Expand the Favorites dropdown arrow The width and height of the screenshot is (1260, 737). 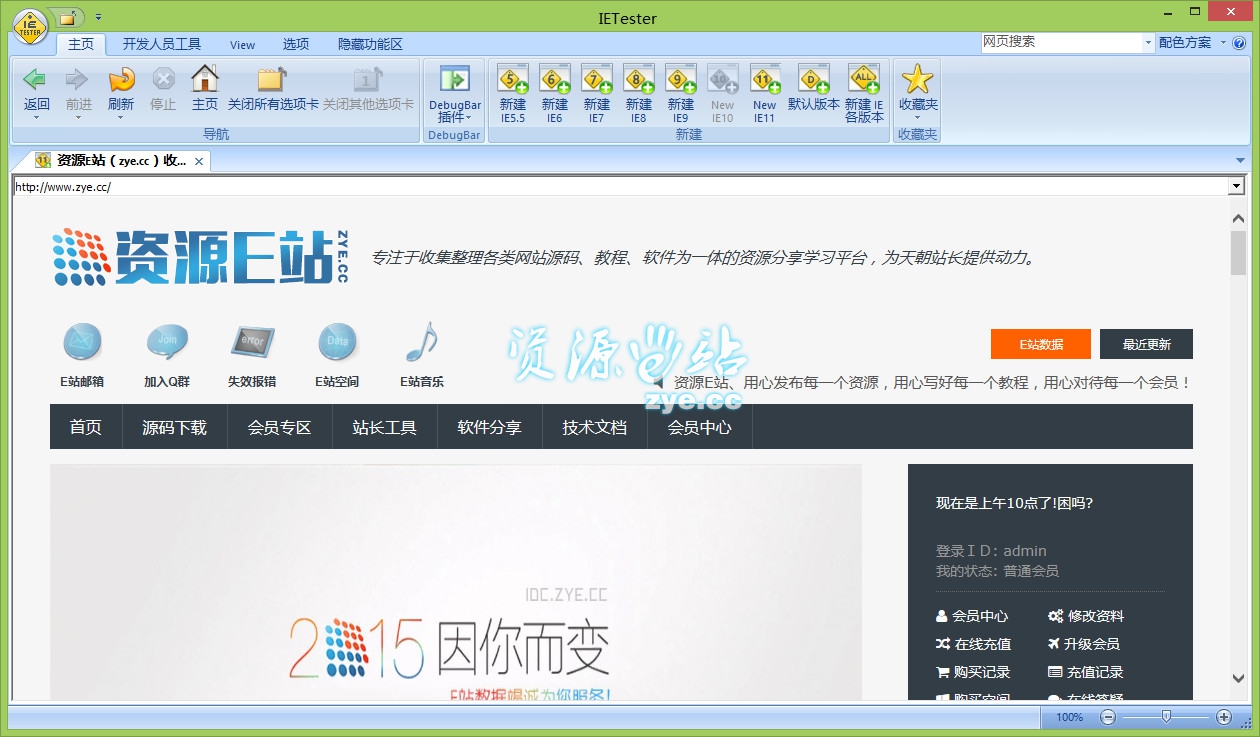coord(917,118)
